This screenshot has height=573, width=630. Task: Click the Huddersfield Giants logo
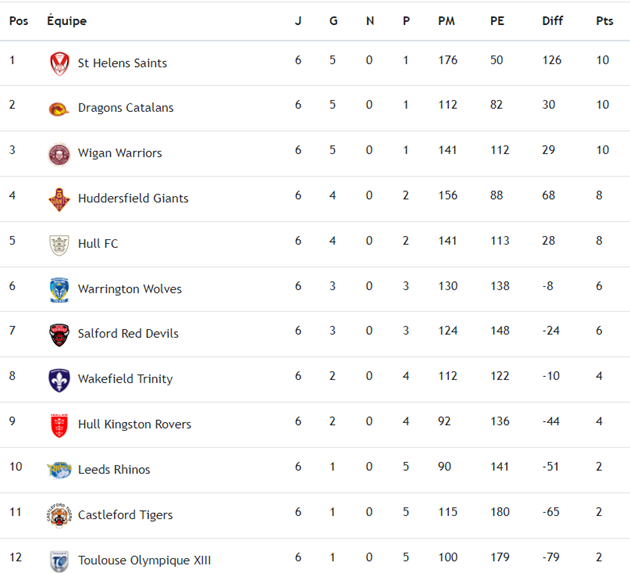coord(59,198)
